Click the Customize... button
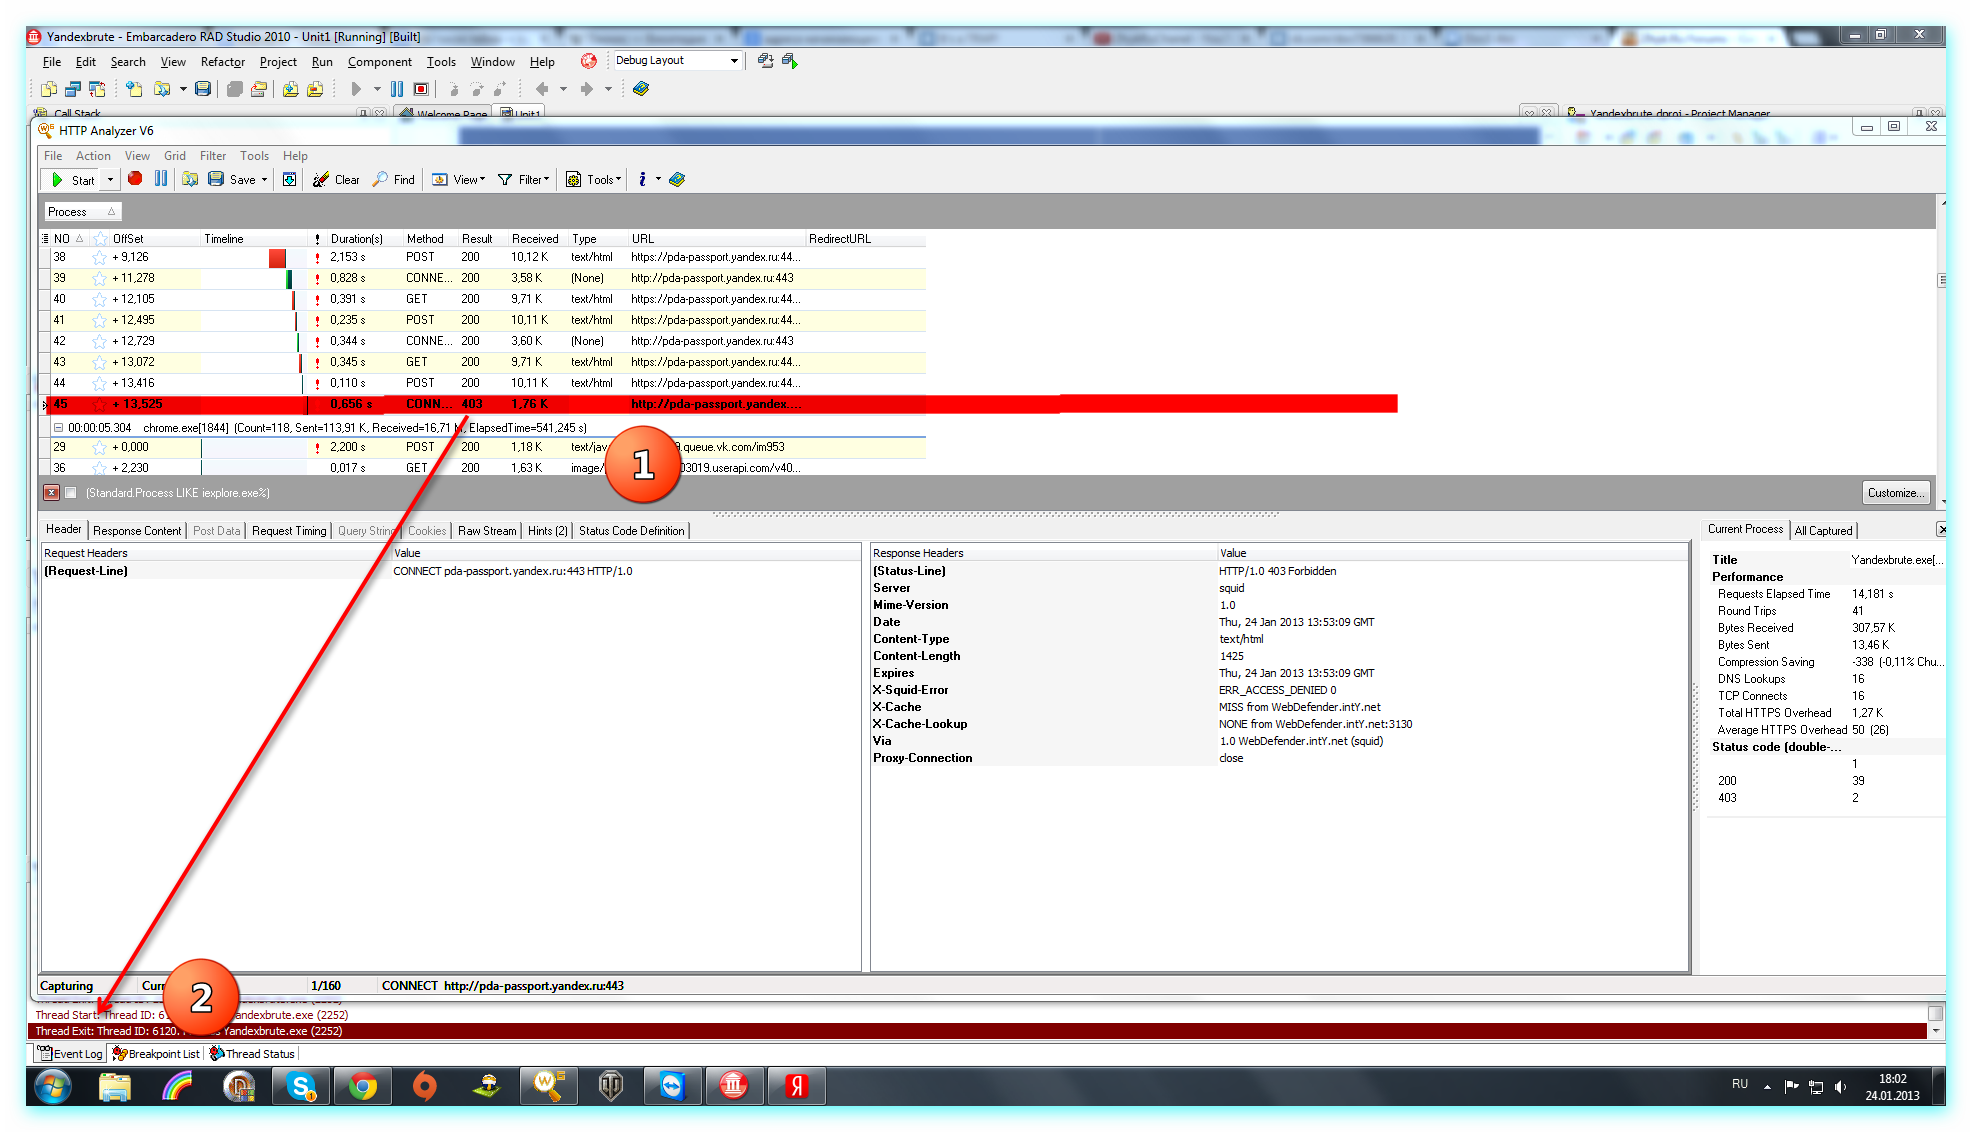This screenshot has height=1132, width=1972. [1895, 493]
